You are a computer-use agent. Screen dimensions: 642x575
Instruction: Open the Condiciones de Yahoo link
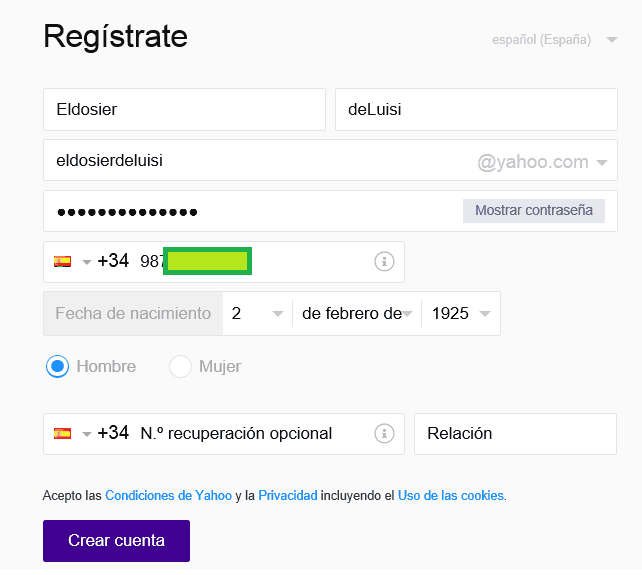168,495
